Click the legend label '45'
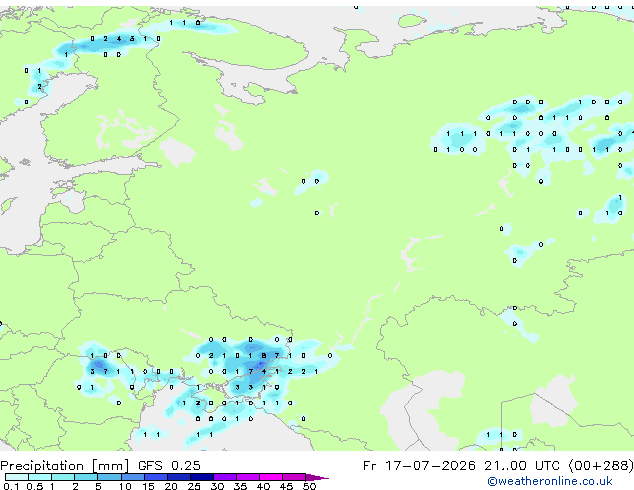This screenshot has width=634, height=490. tap(286, 486)
